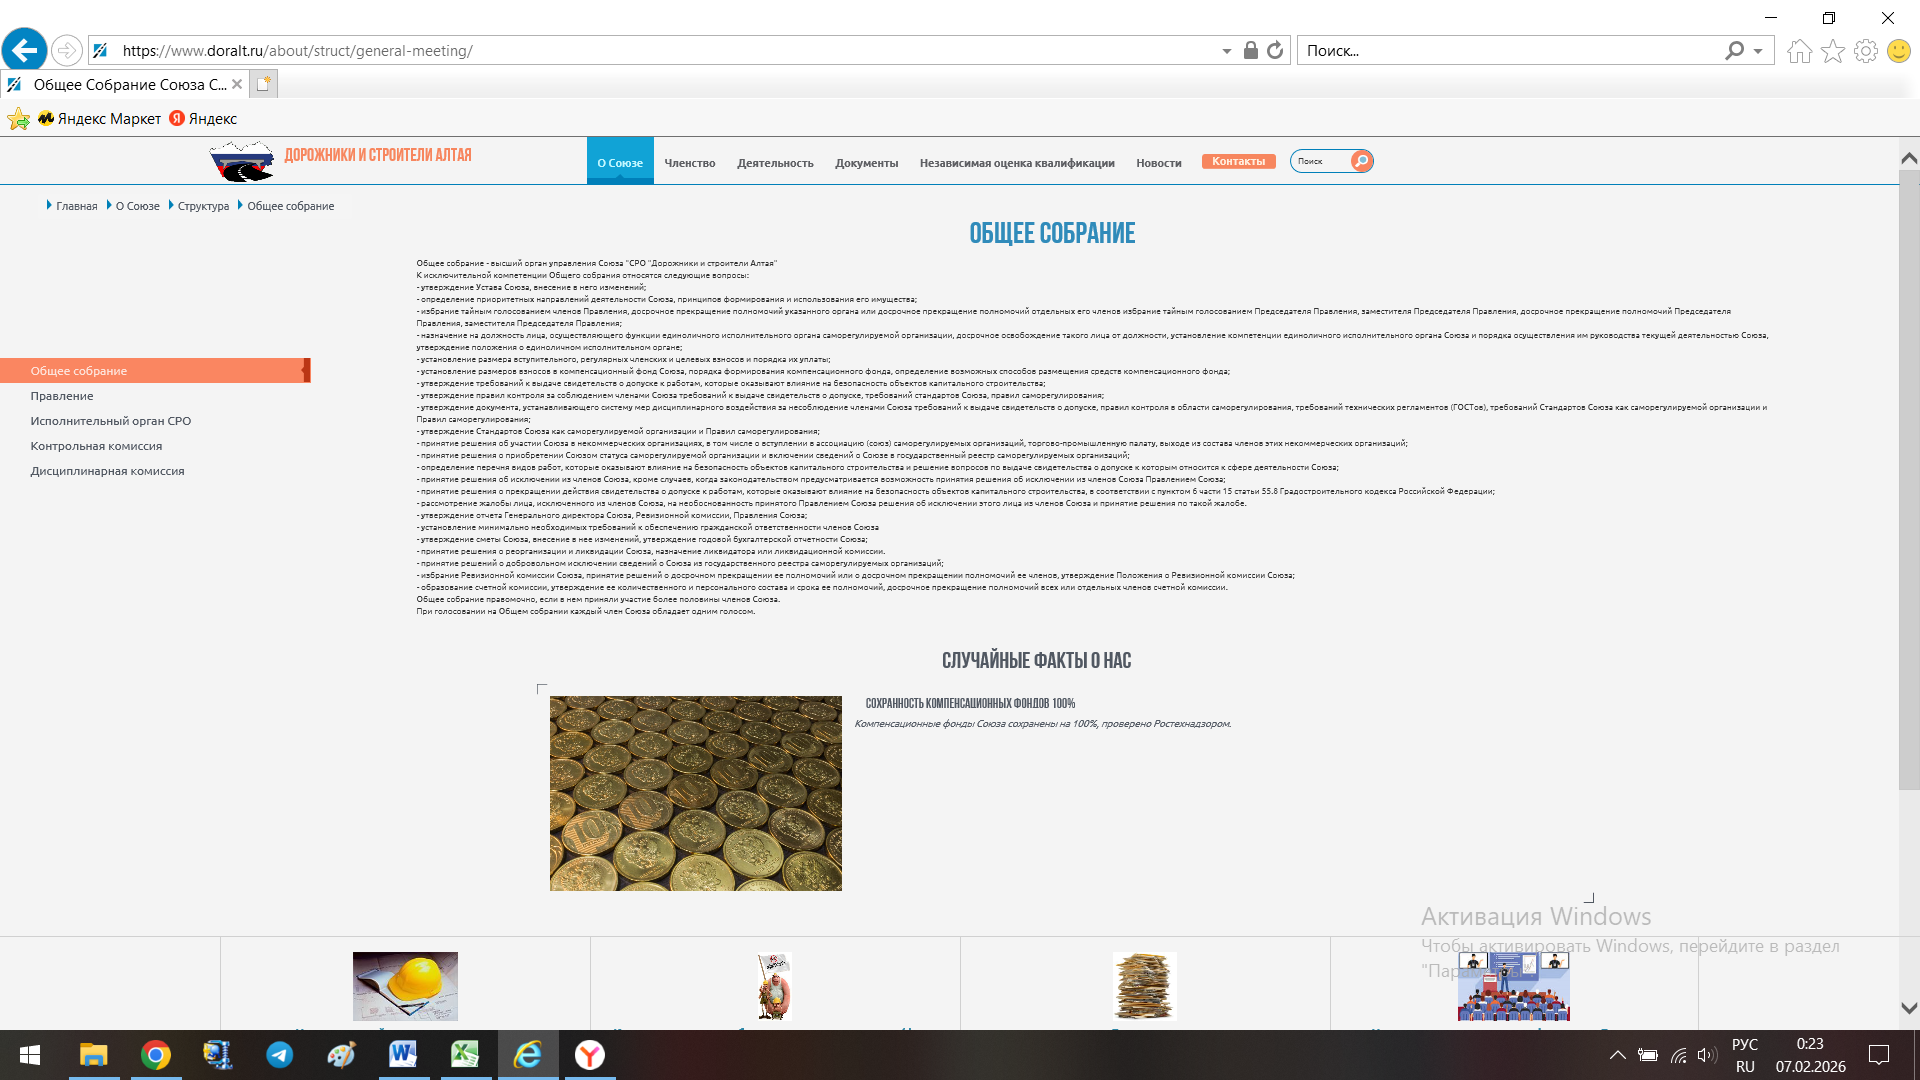Click the site search magnifier button
The height and width of the screenshot is (1080, 1920).
coord(1361,161)
